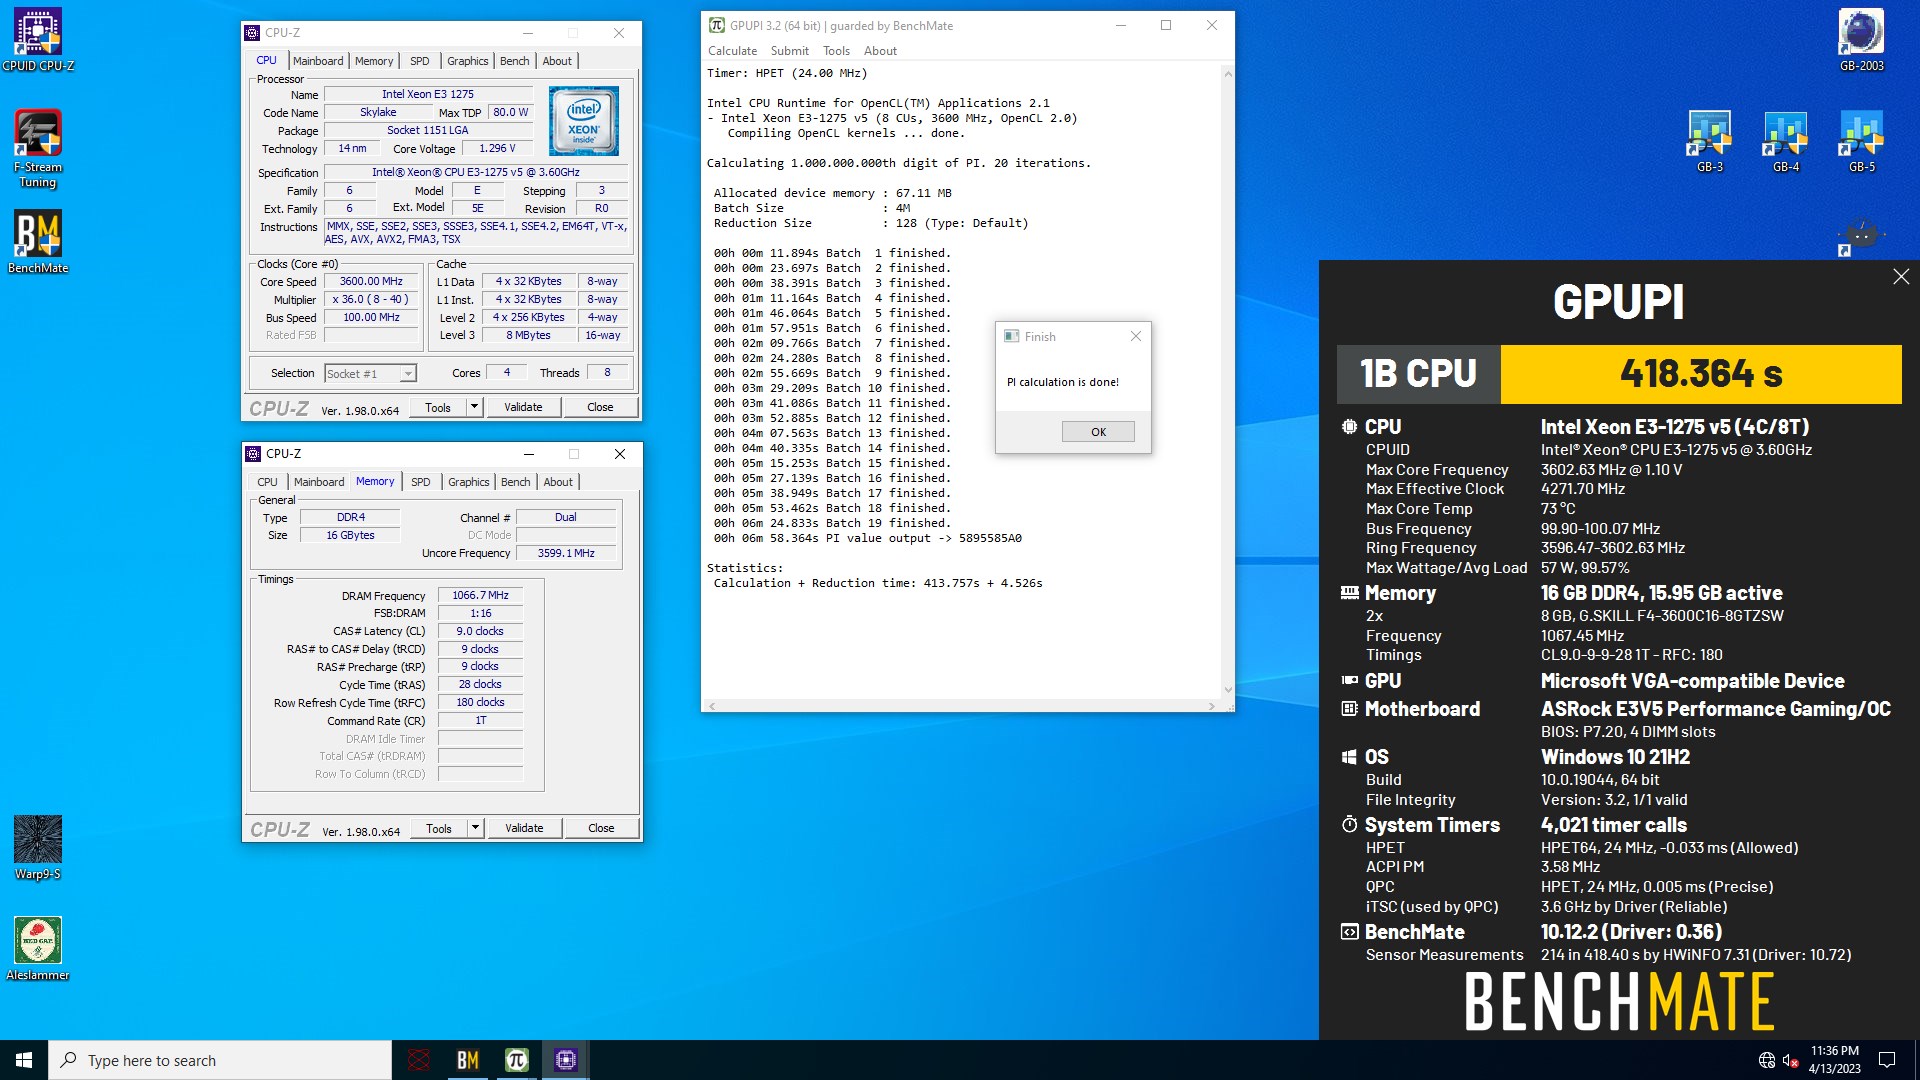Select Memory tab in top CPU-Z window
Image resolution: width=1920 pixels, height=1080 pixels.
374,61
